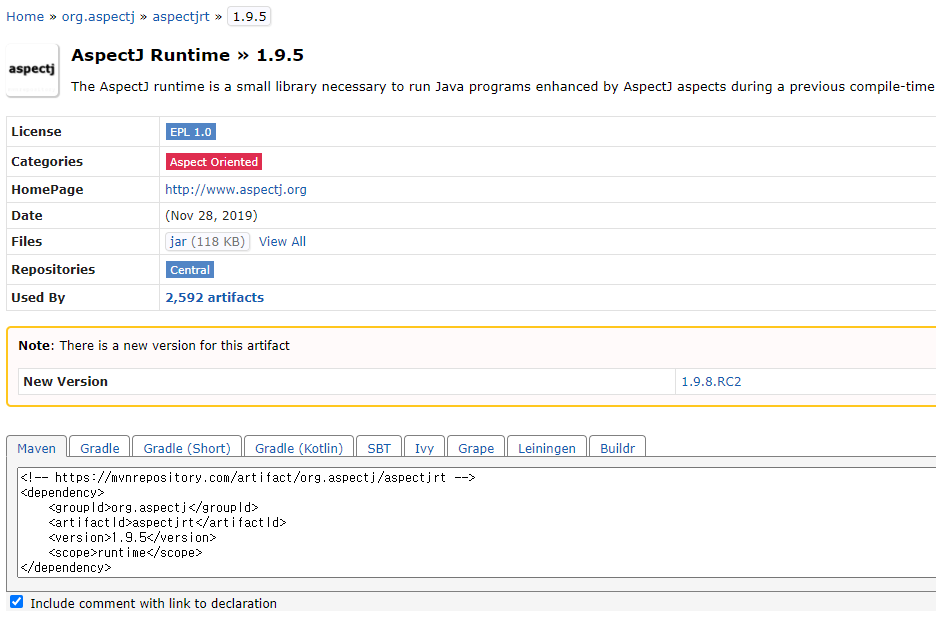Click the AspectJ runtime description paragraph
The height and width of the screenshot is (624, 936).
click(x=503, y=87)
